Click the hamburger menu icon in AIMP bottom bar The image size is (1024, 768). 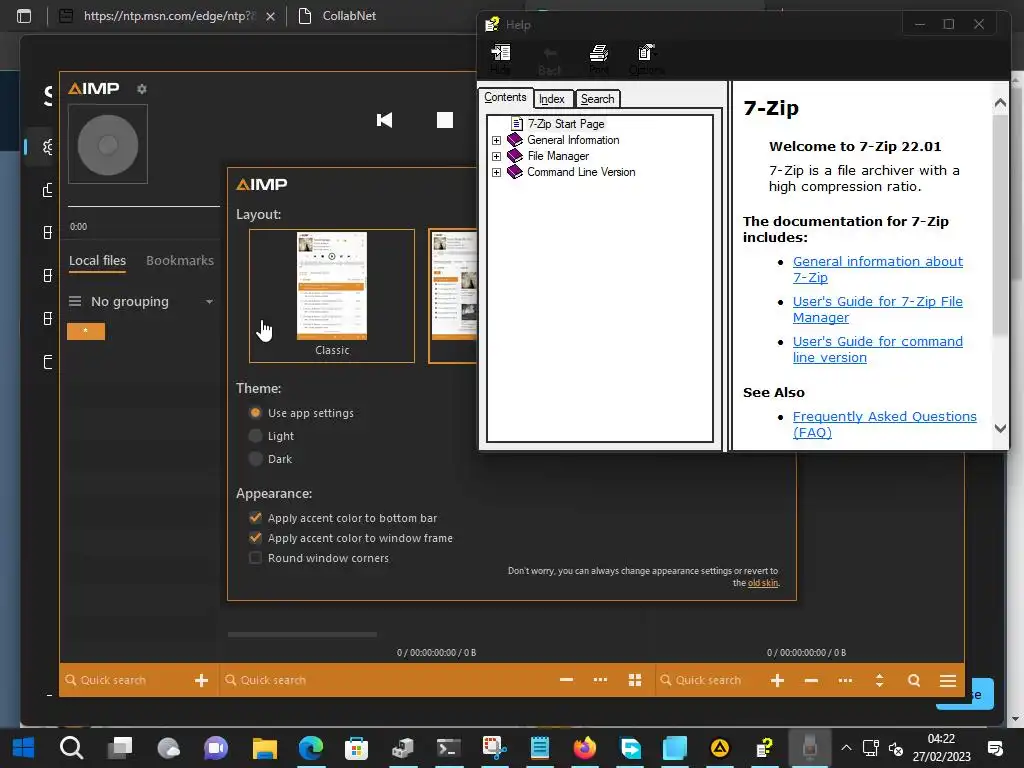948,680
